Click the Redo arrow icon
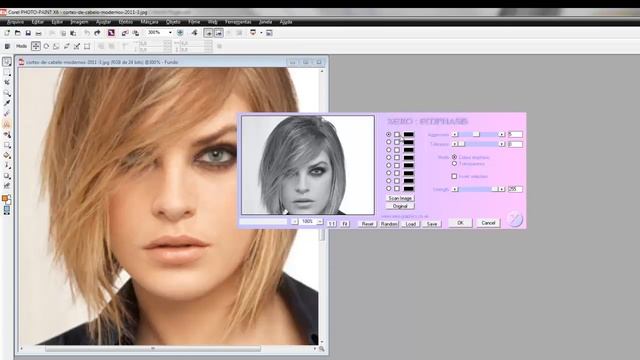 pos(97,33)
